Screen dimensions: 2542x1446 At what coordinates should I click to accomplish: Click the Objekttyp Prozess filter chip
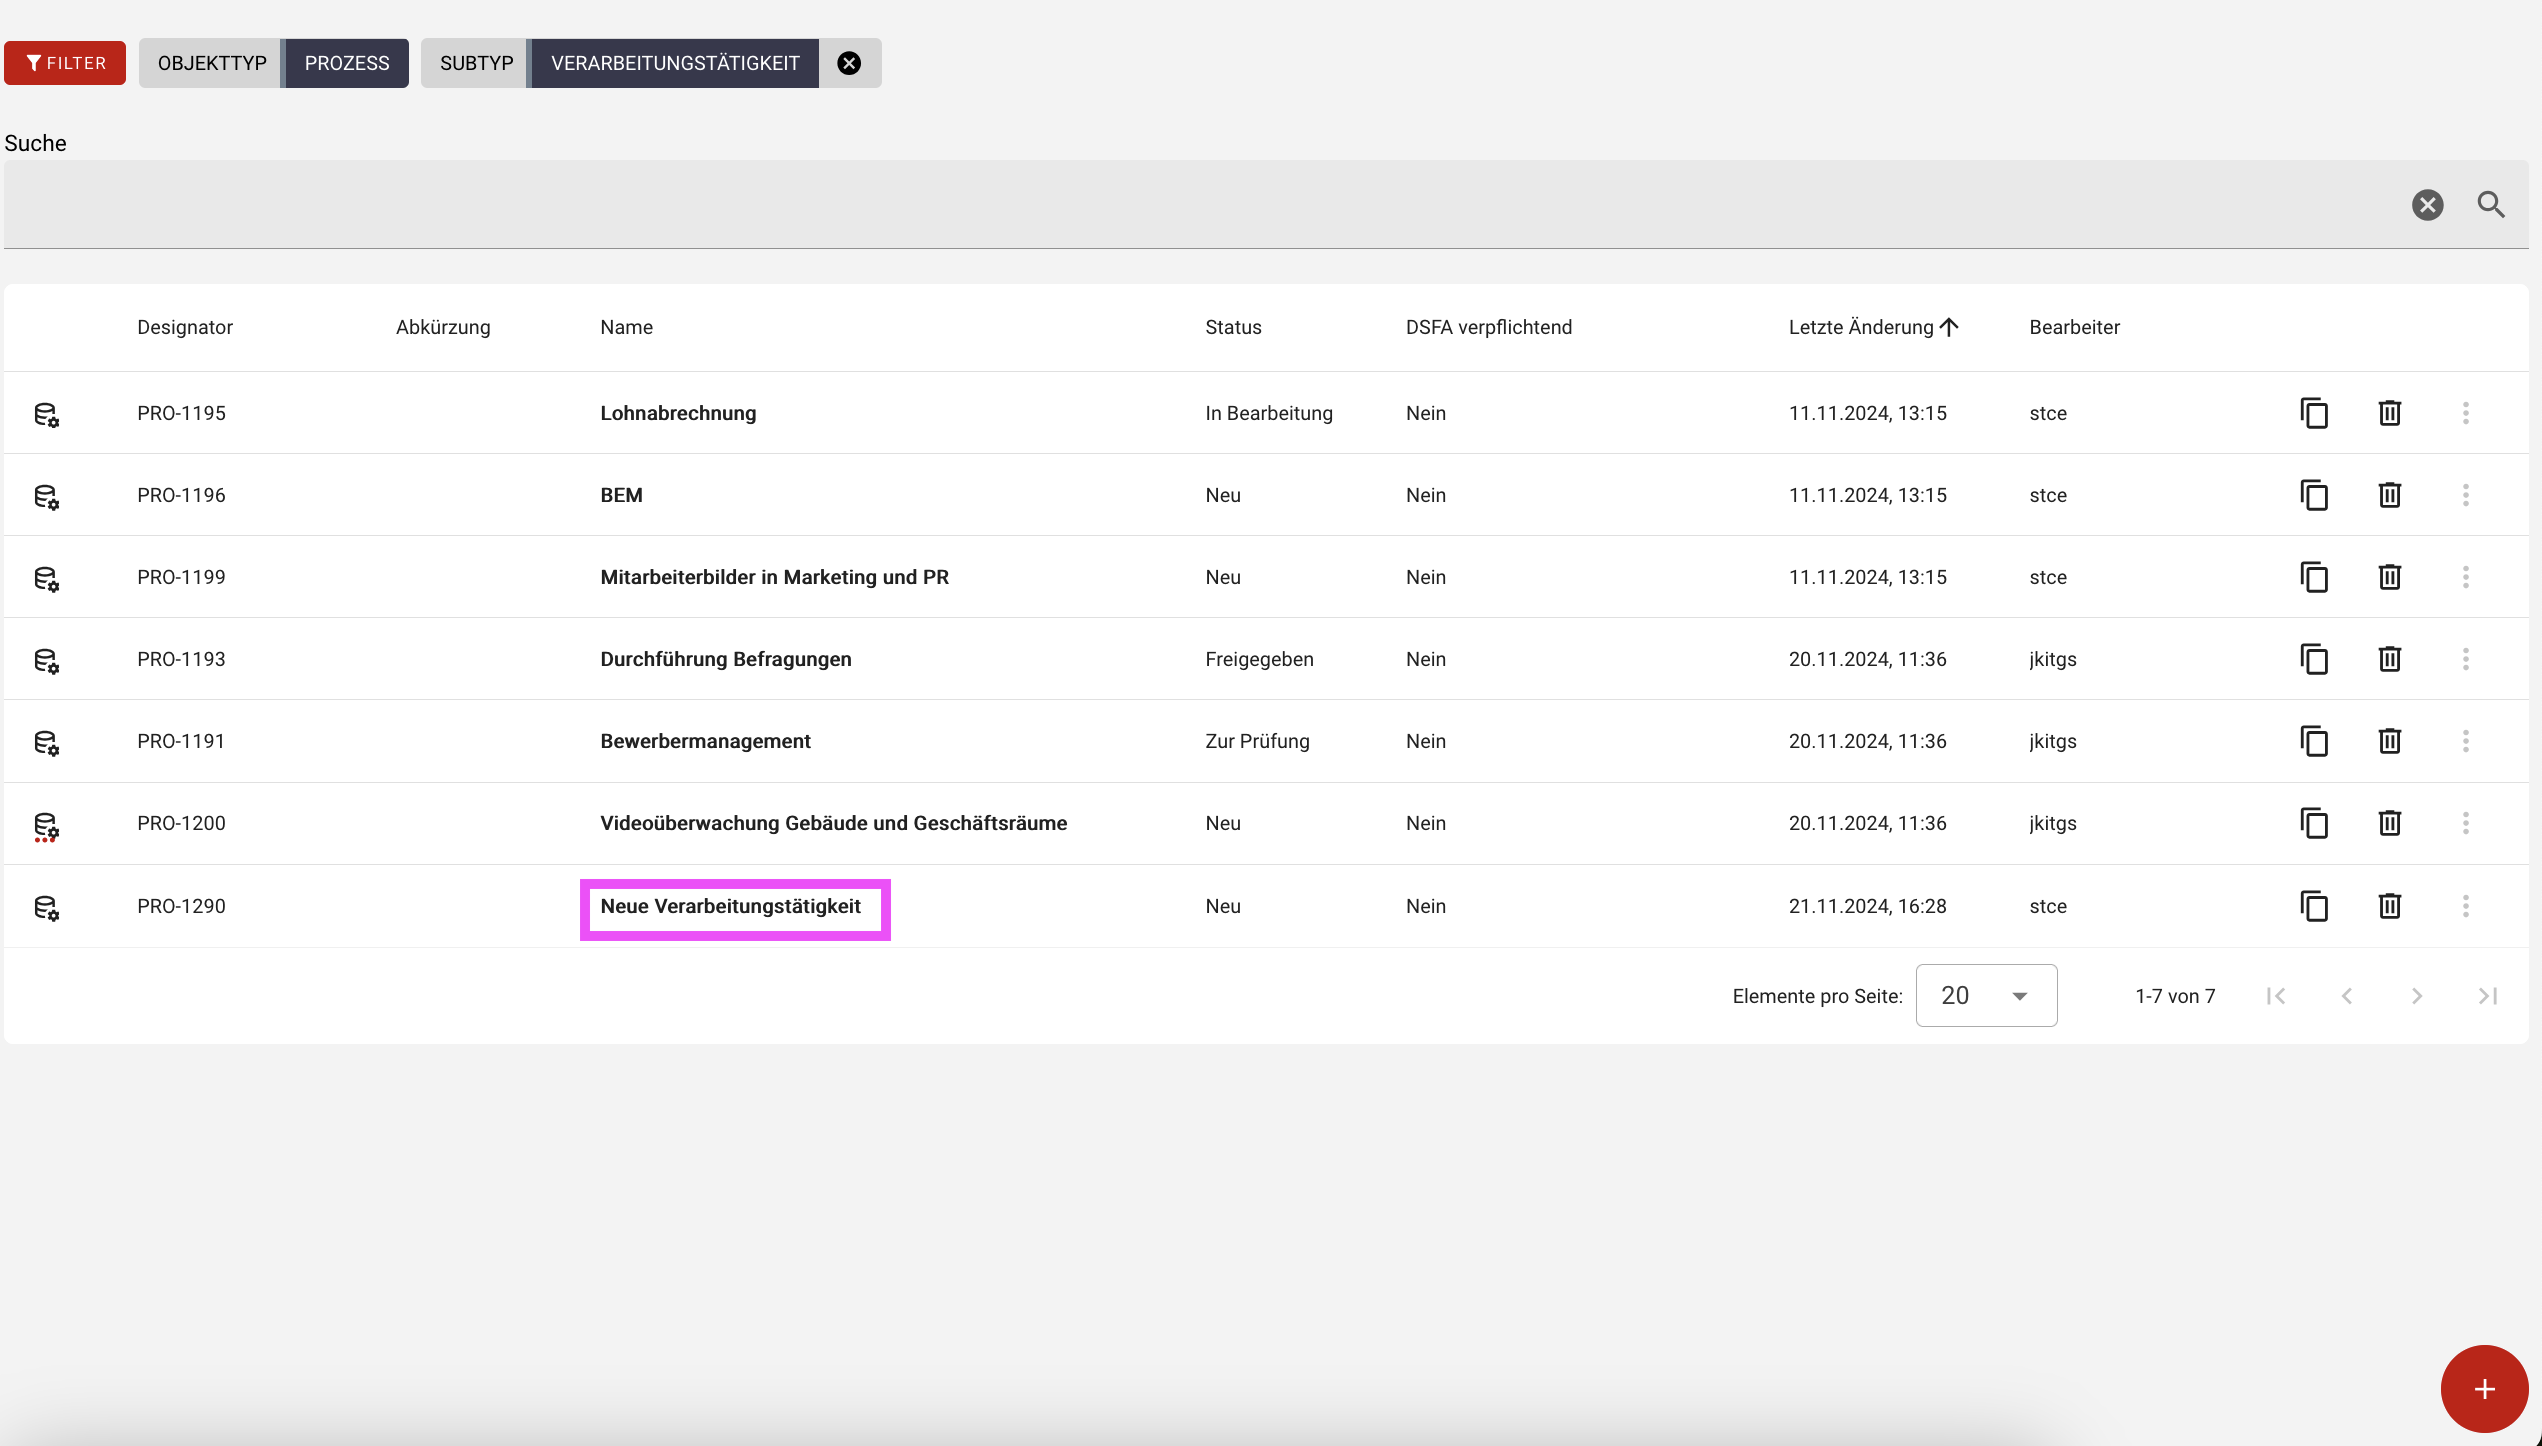click(x=273, y=63)
